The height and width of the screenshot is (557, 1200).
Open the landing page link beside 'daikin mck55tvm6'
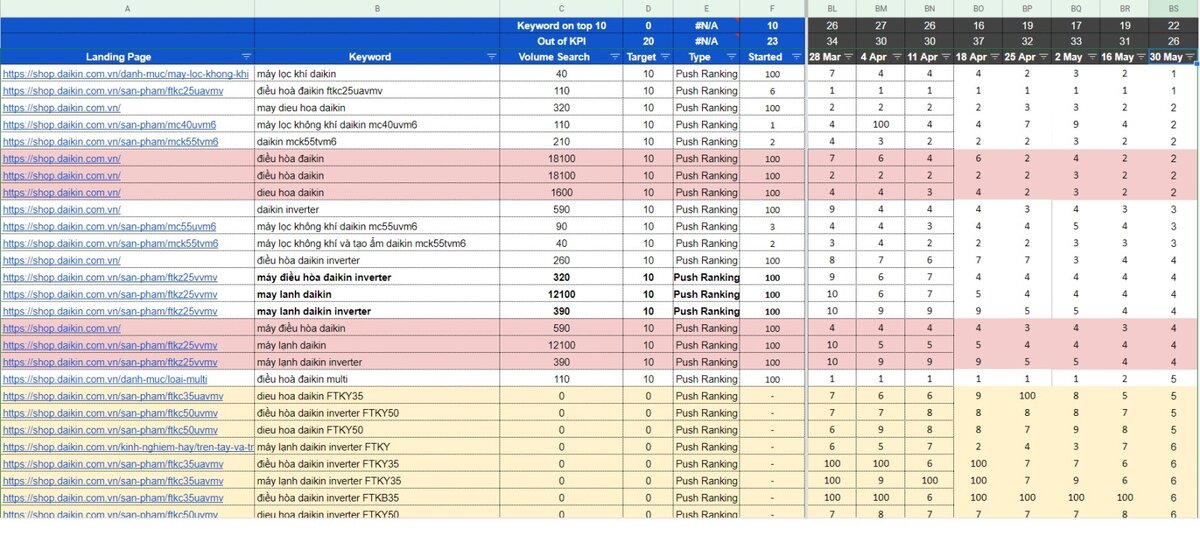pos(109,142)
